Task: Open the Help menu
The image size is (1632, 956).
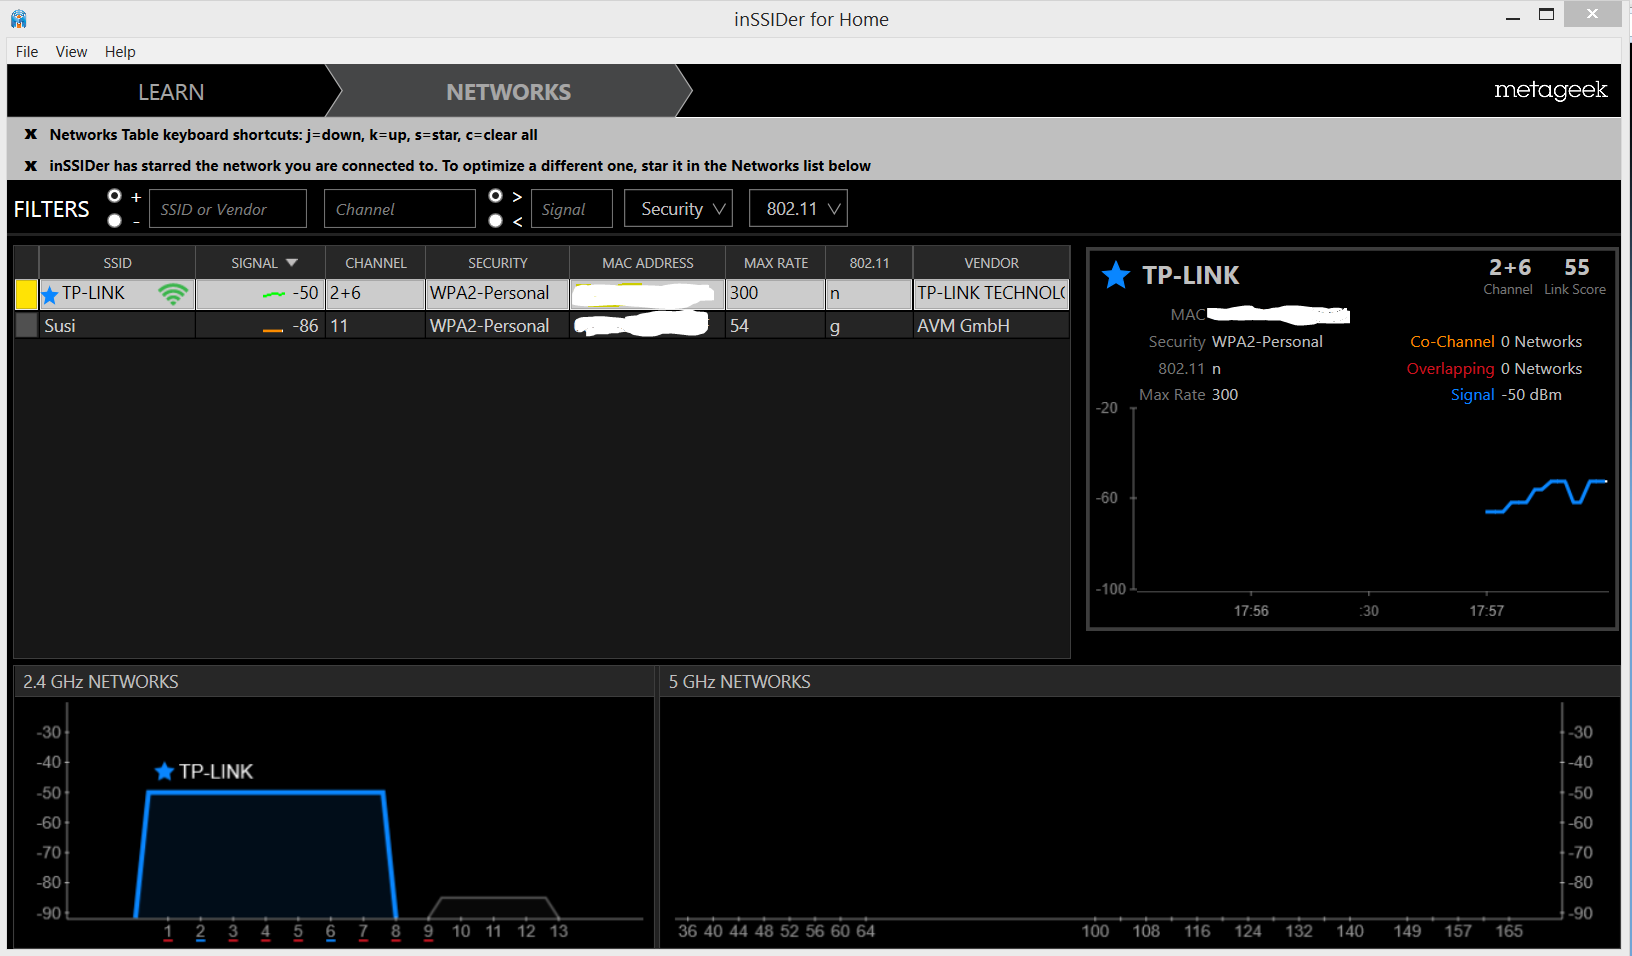Action: click(120, 52)
